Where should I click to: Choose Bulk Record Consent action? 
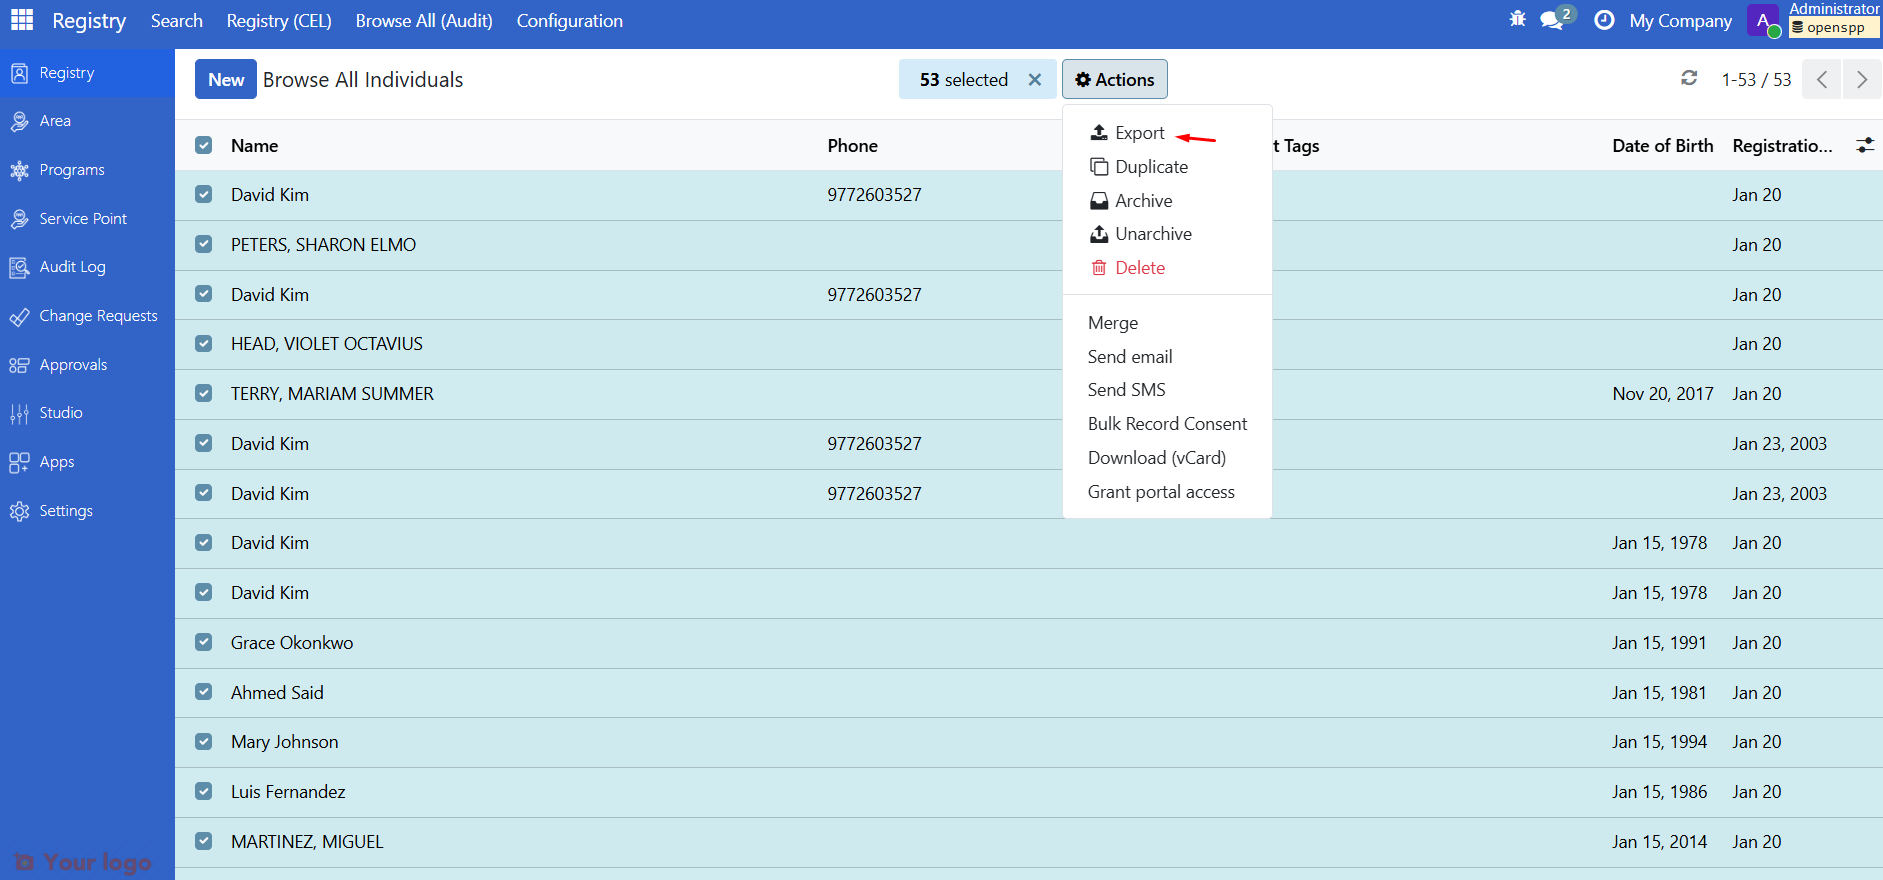(1167, 424)
